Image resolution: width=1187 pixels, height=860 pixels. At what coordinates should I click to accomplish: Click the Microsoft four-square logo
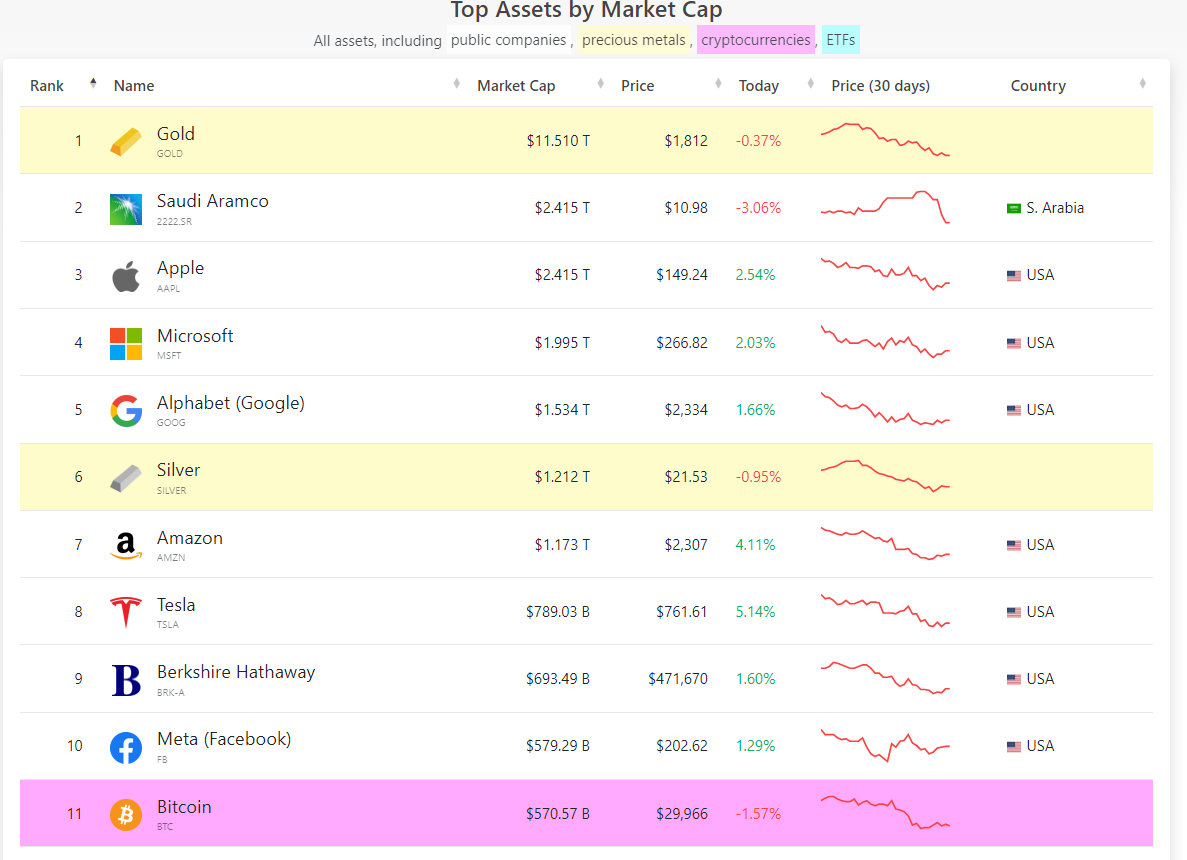[x=126, y=344]
